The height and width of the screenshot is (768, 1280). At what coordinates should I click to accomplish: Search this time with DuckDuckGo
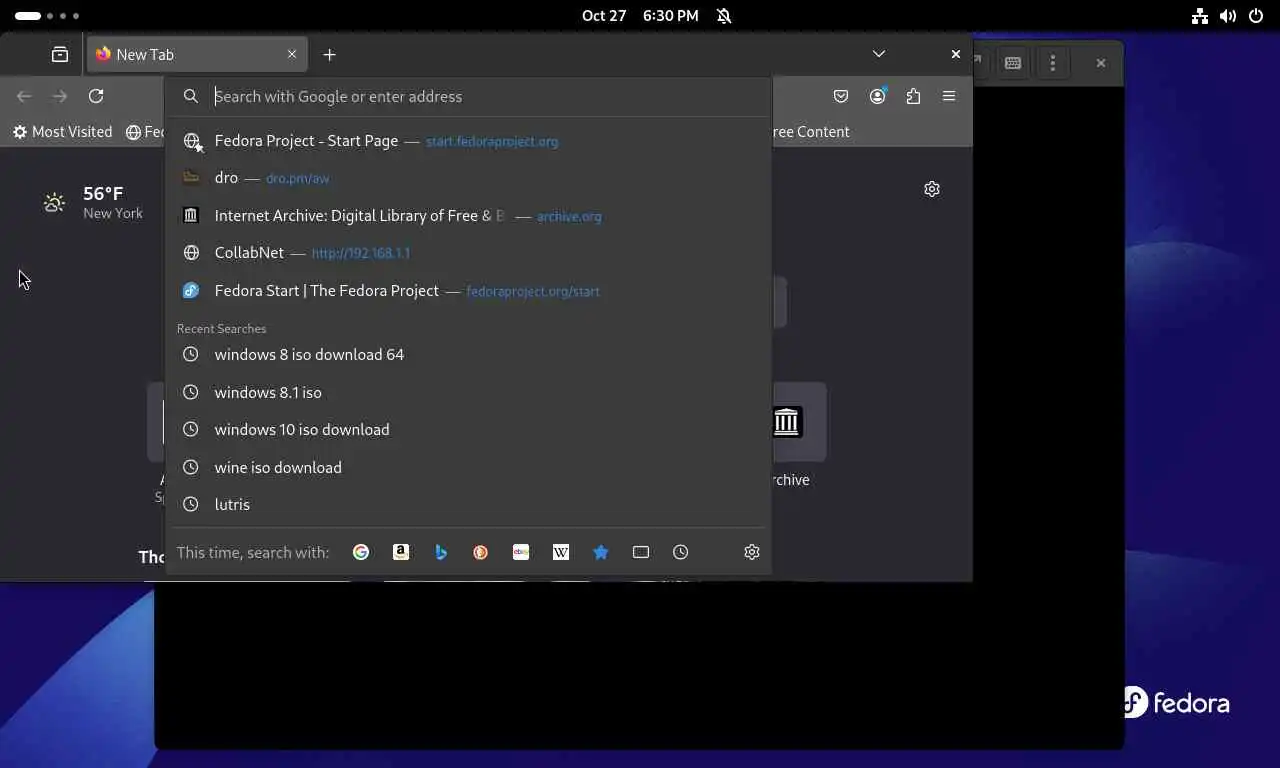click(x=481, y=552)
